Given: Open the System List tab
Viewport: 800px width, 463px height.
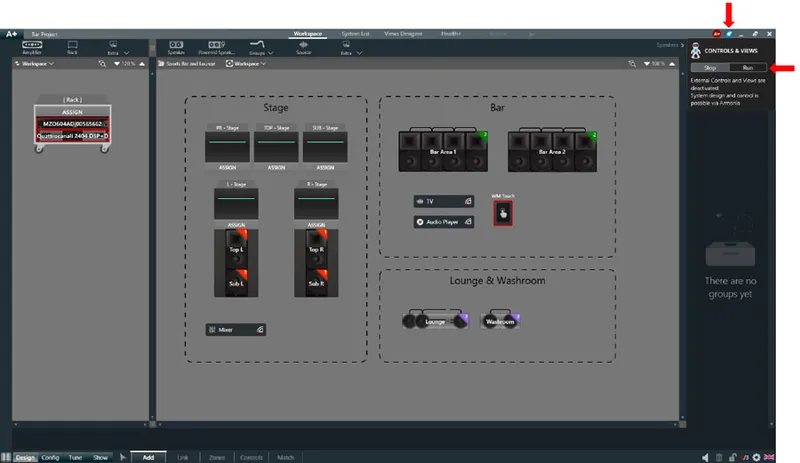Looking at the screenshot, I should (x=355, y=34).
